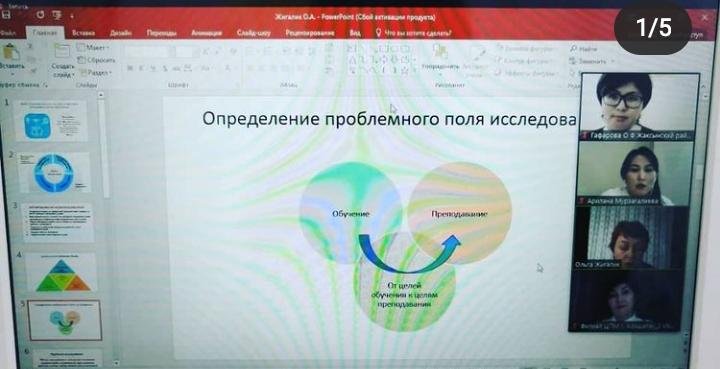Open the Раздел section dropdown
720x369 pixels.
click(95, 73)
